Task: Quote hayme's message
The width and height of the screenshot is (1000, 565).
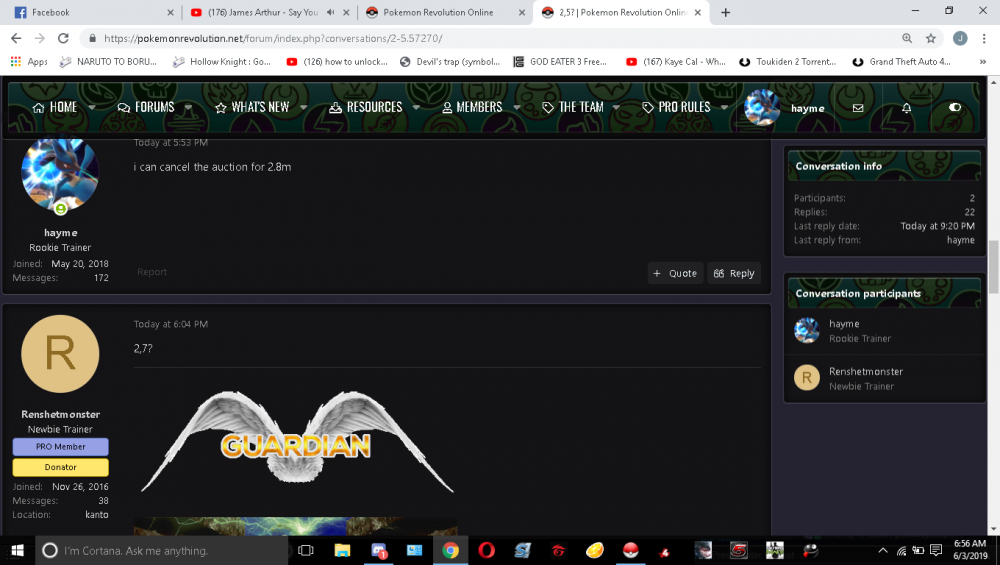Action: point(675,274)
